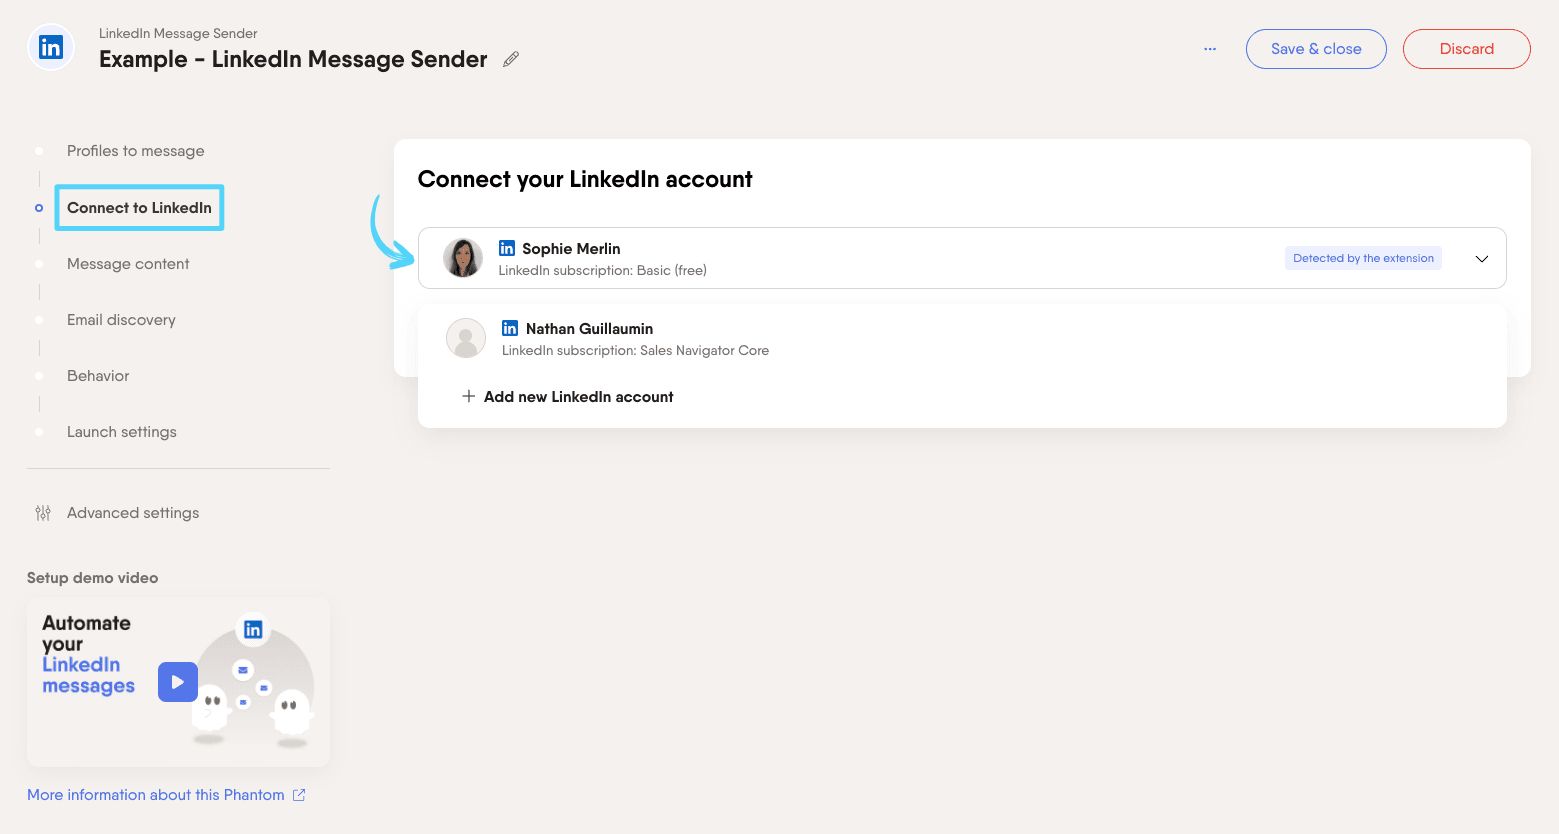This screenshot has width=1559, height=834.
Task: Collapse the account dropdown chevron
Action: click(x=1482, y=259)
